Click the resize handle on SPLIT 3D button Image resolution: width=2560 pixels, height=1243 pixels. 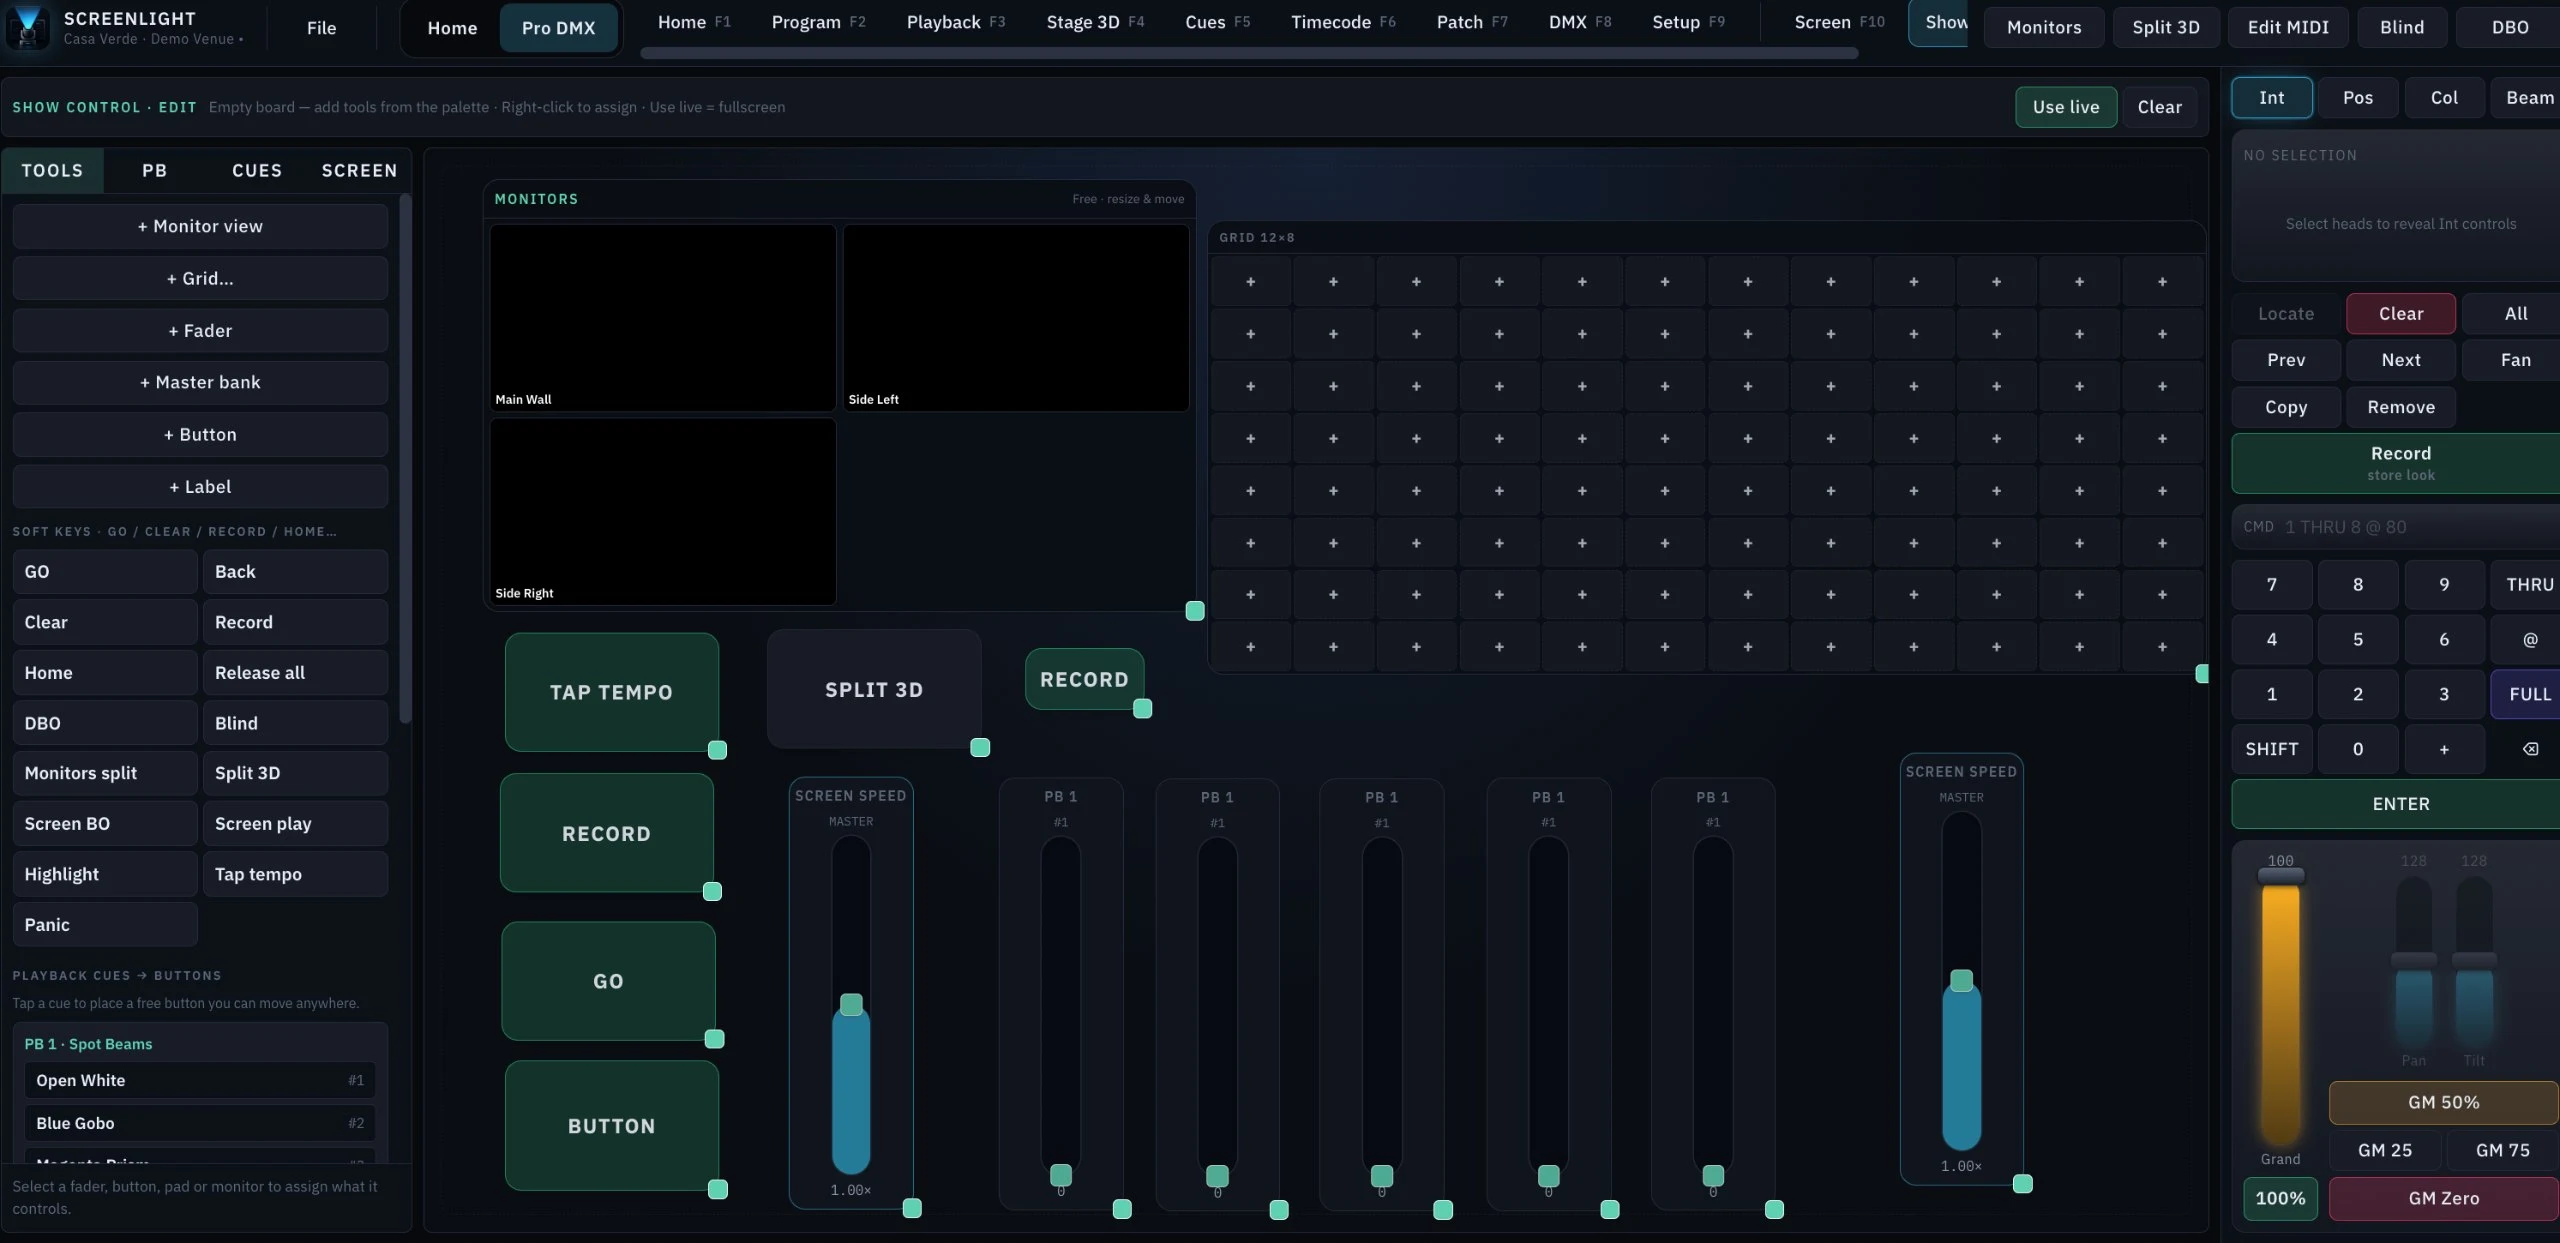(x=980, y=748)
